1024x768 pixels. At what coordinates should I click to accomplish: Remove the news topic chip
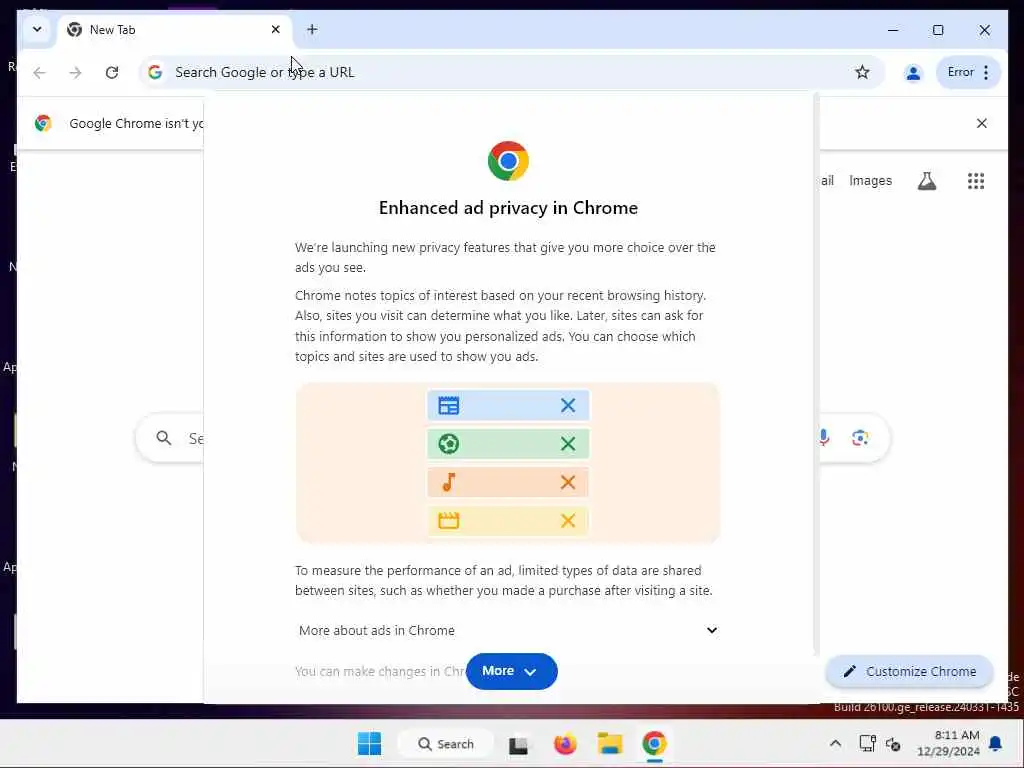click(568, 406)
